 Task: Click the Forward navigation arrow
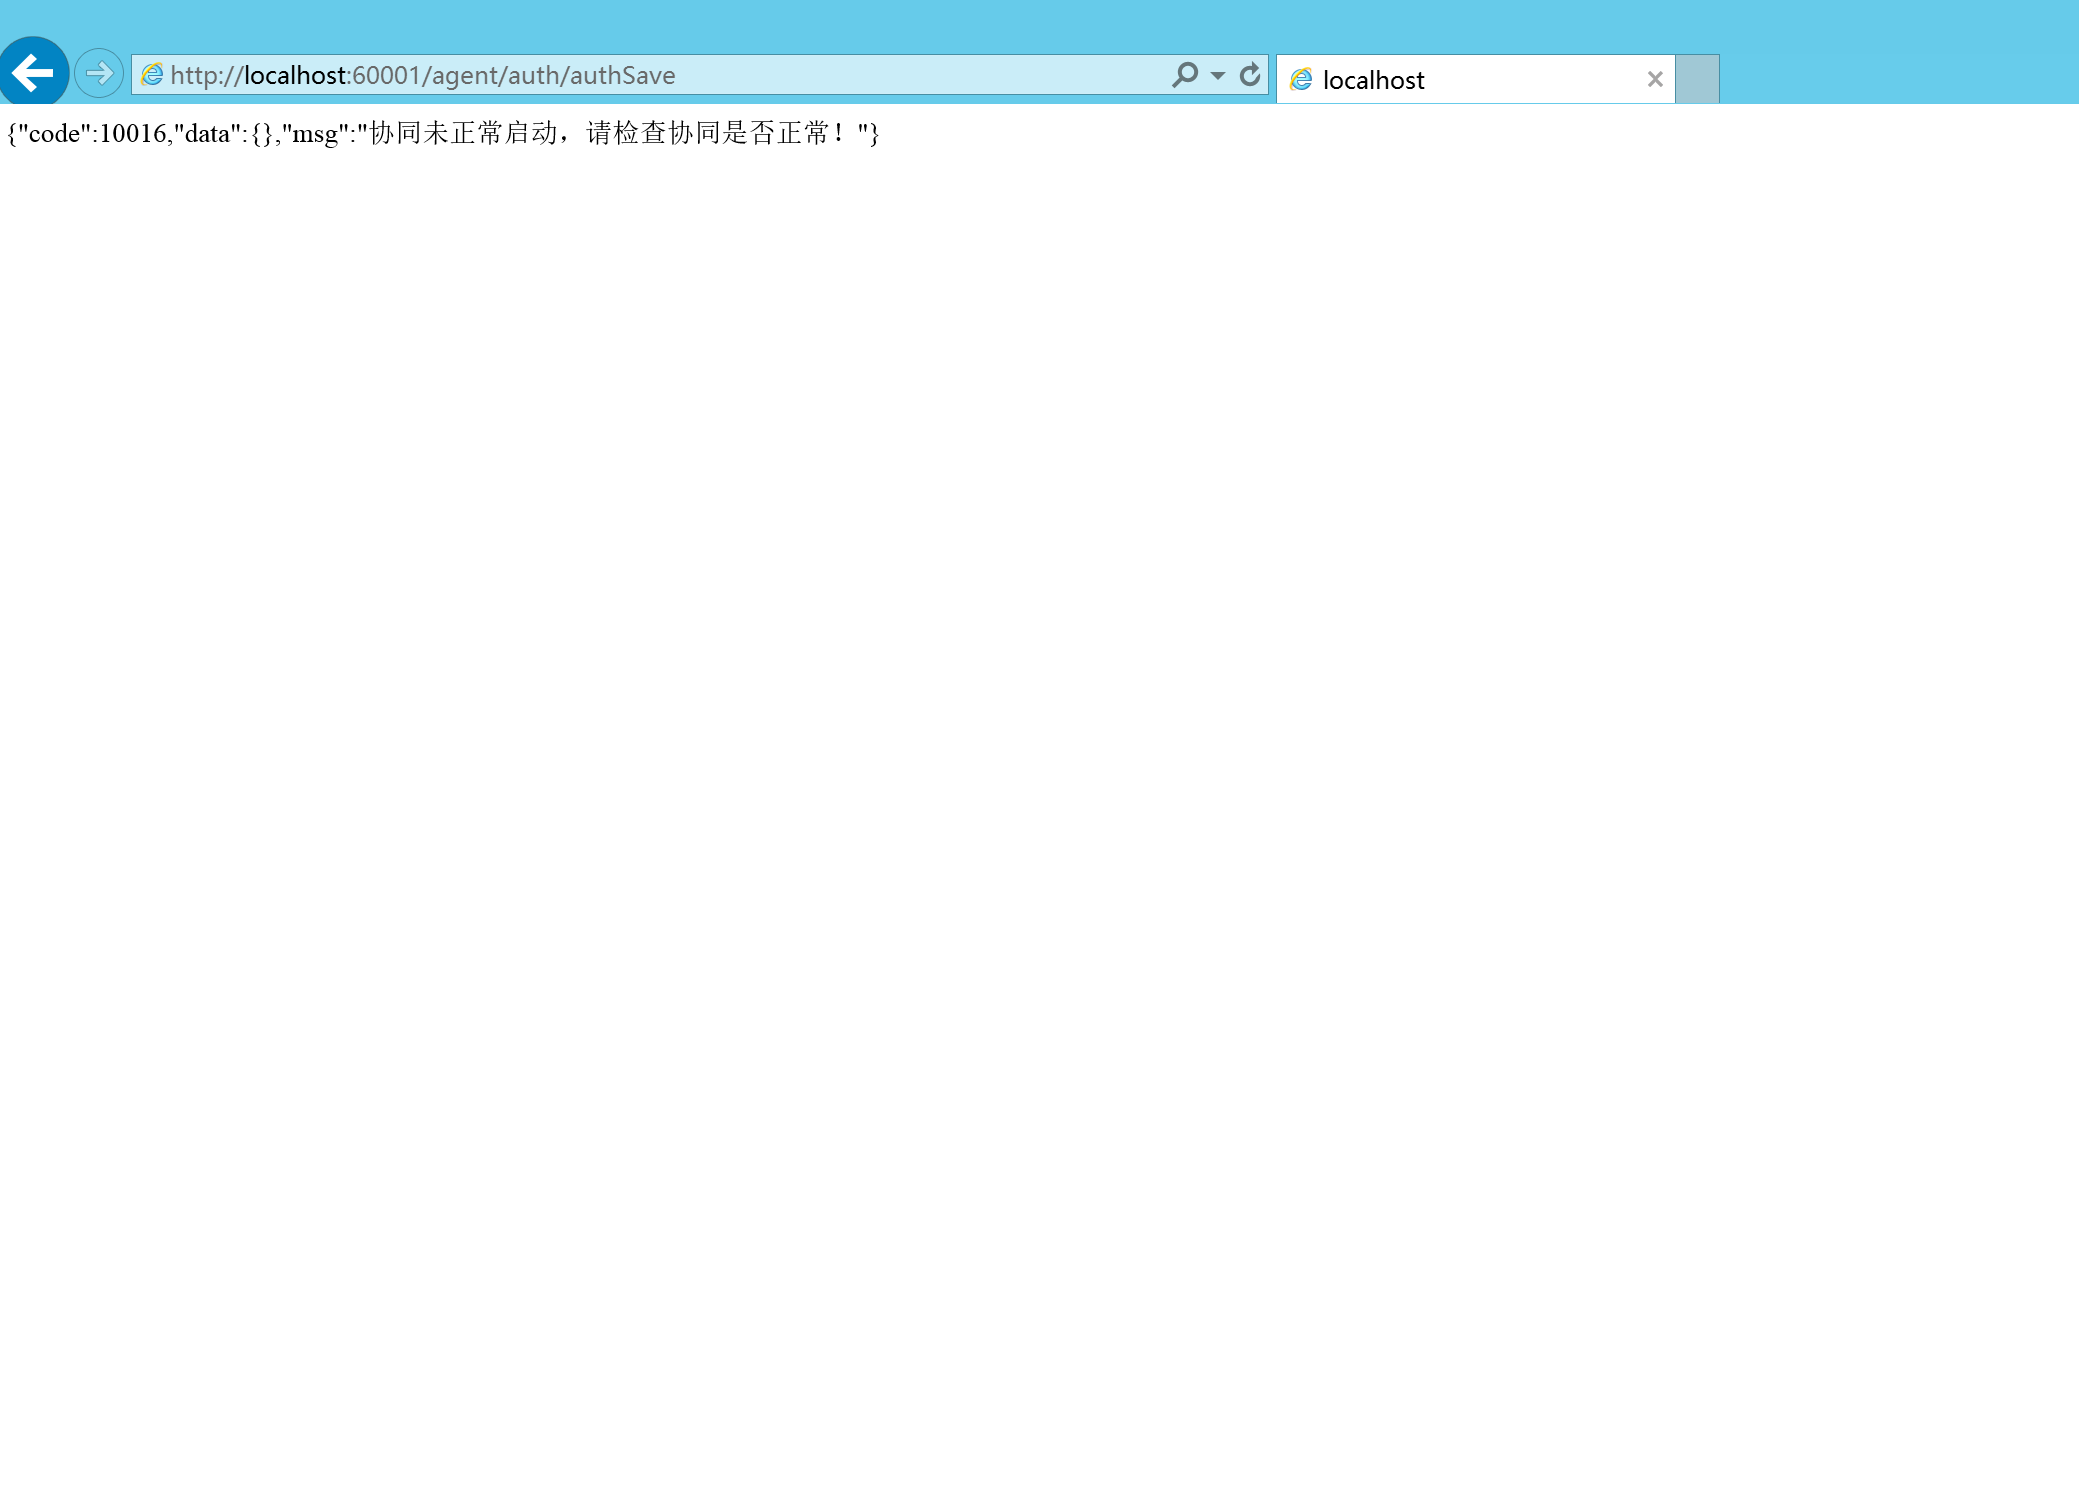click(x=98, y=73)
